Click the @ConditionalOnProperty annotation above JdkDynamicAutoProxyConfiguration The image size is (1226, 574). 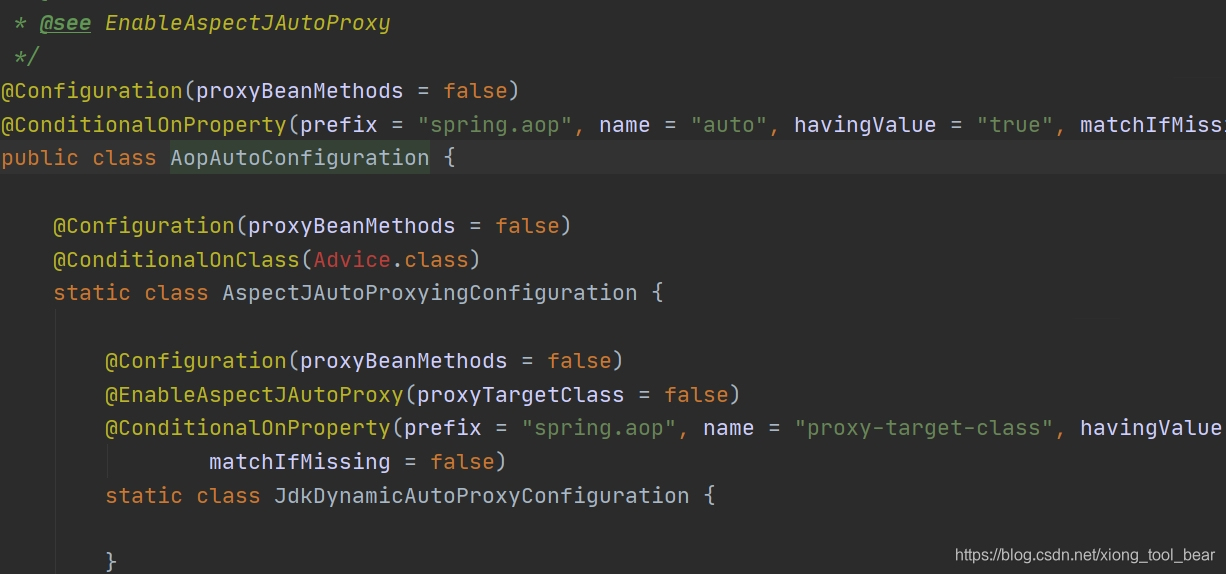tap(248, 428)
